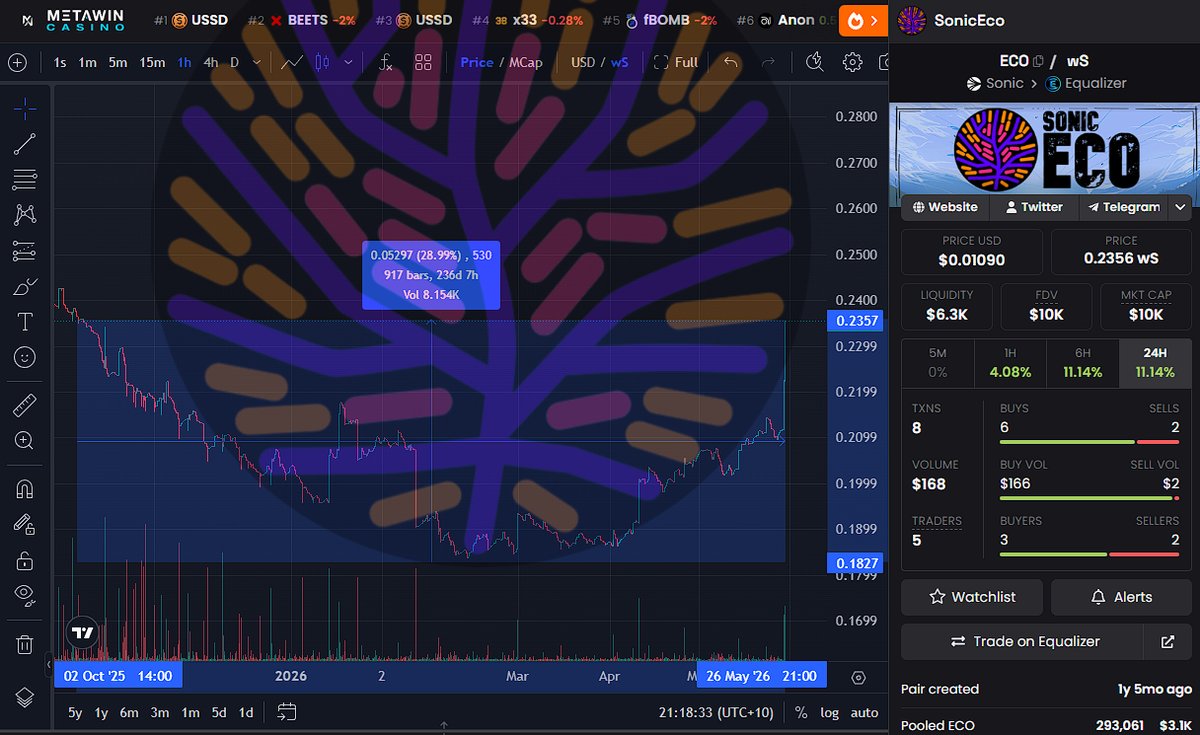Toggle stay in drawing mode

coord(25,524)
